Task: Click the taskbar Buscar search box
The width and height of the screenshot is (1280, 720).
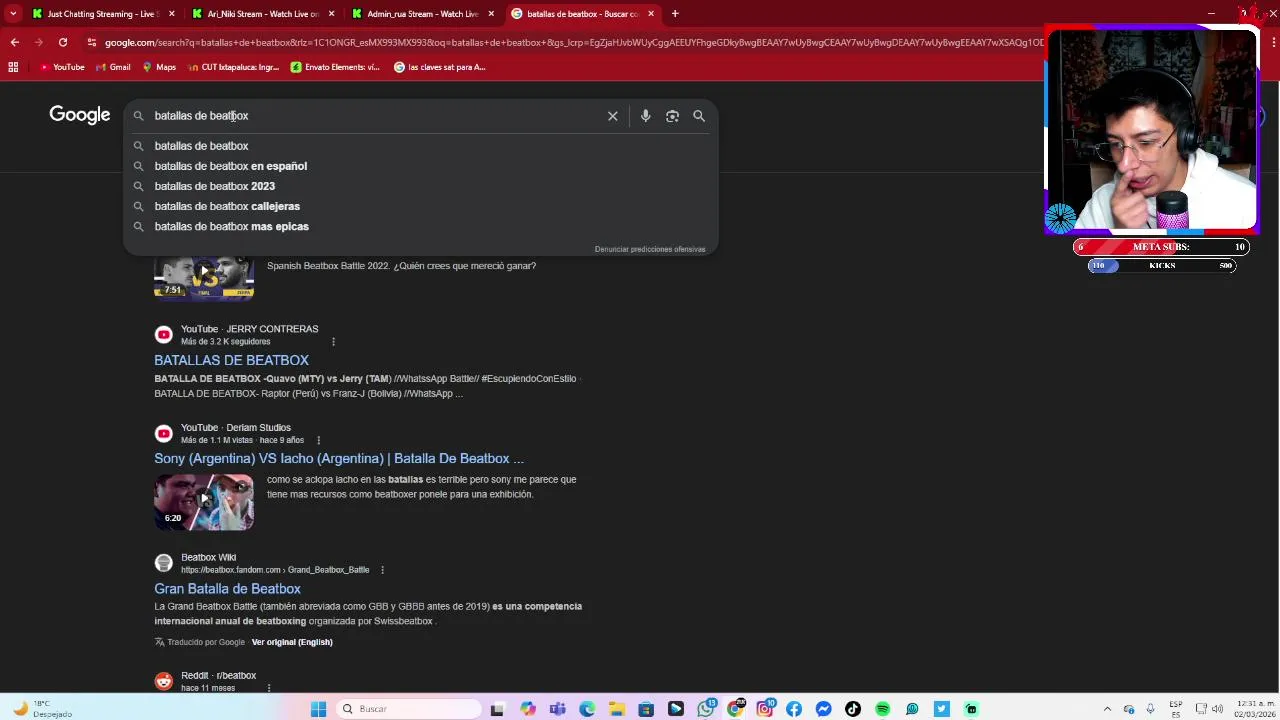Action: pos(410,709)
